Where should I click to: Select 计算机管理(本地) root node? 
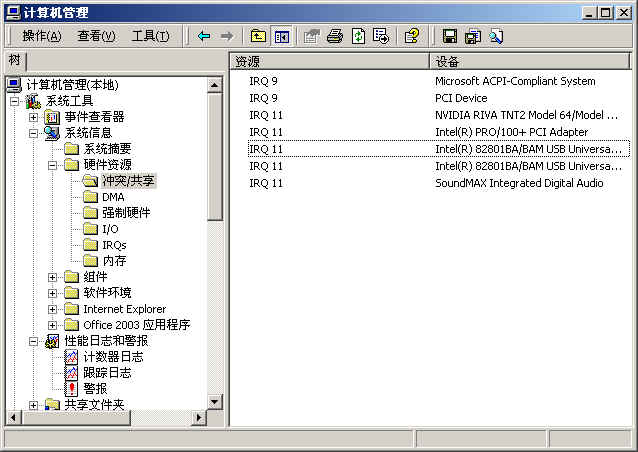72,85
